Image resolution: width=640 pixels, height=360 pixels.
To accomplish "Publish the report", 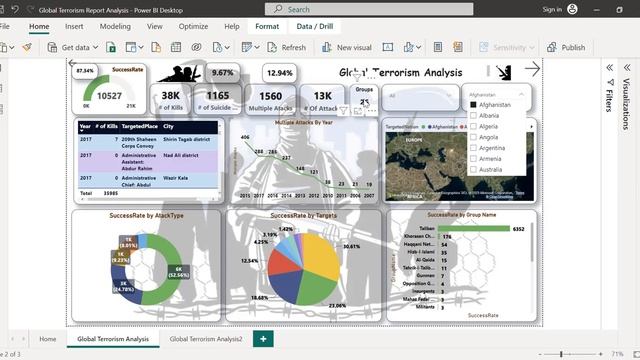I will tap(566, 47).
